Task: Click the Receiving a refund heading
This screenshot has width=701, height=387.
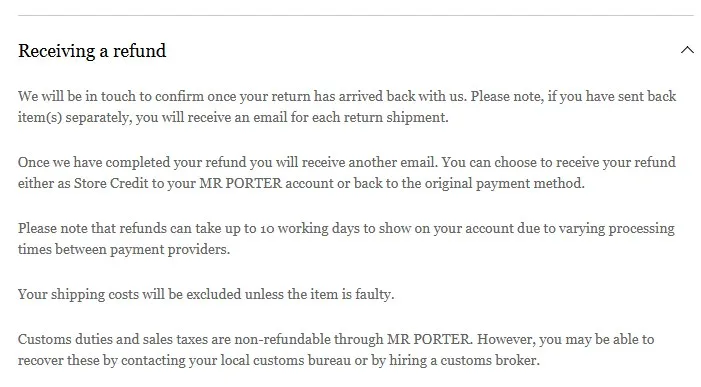Action: coord(92,51)
